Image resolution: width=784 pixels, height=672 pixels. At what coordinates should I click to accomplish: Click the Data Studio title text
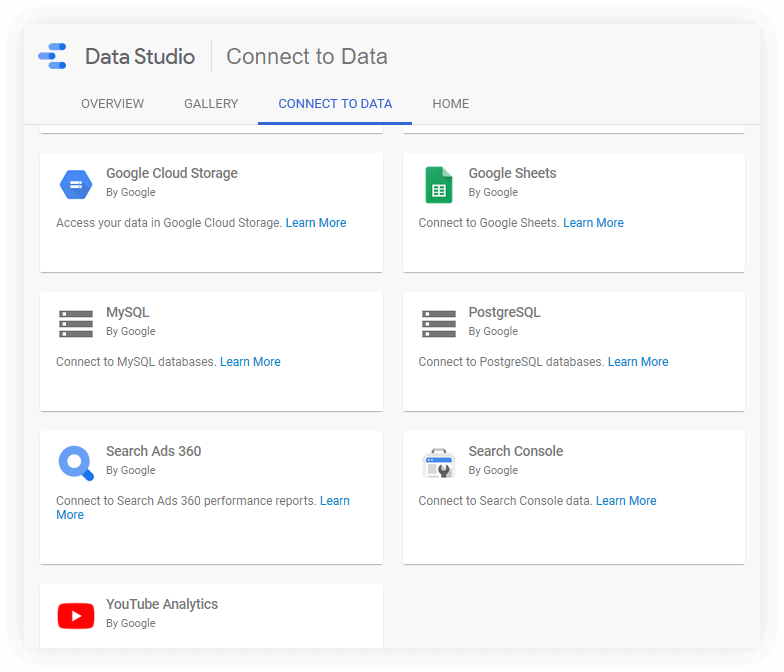140,57
